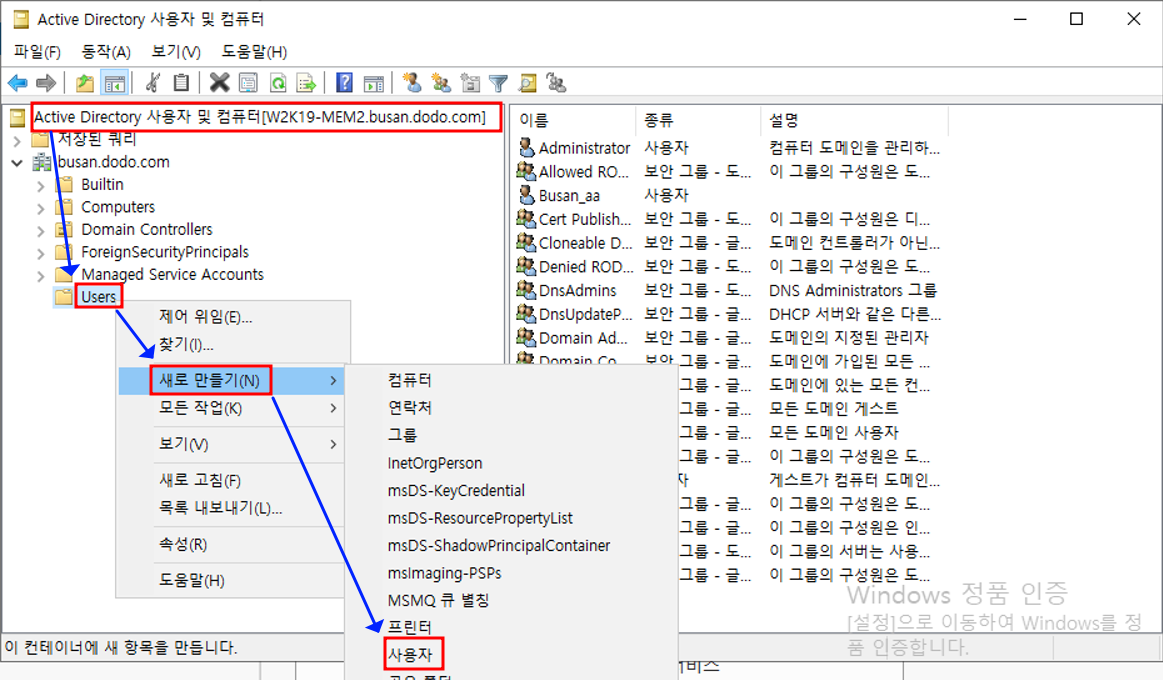This screenshot has height=680, width=1163.
Task: Click the forward arrow toolbar icon
Action: coord(46,83)
